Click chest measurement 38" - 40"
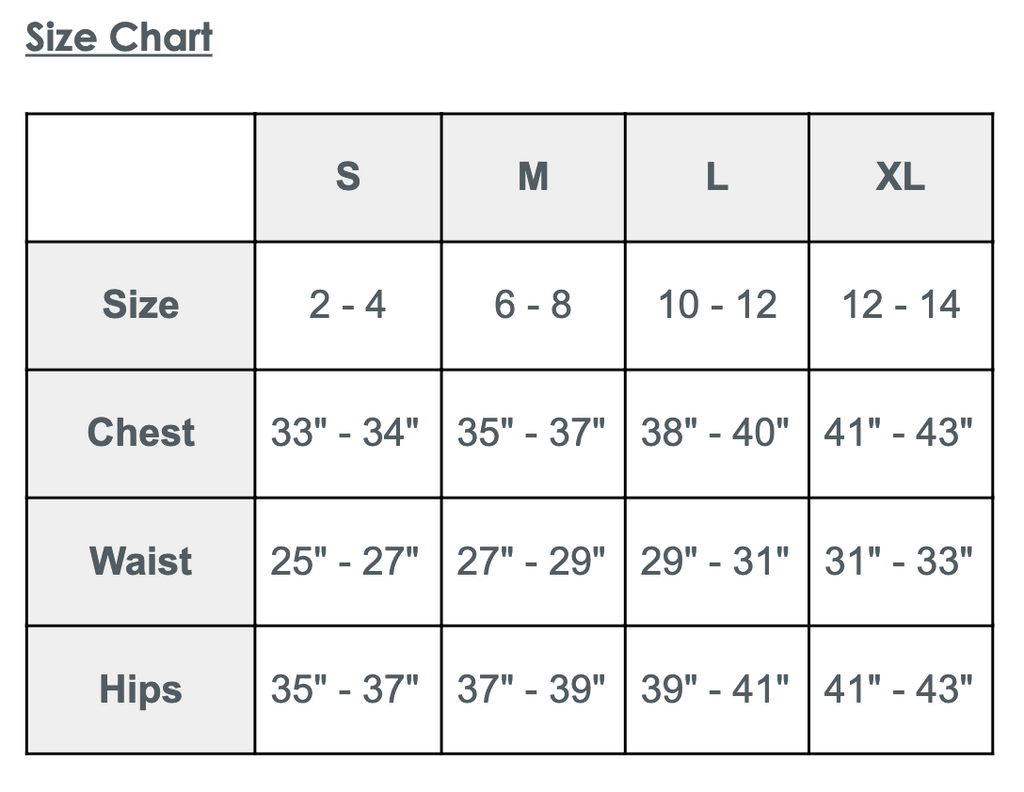 (715, 433)
